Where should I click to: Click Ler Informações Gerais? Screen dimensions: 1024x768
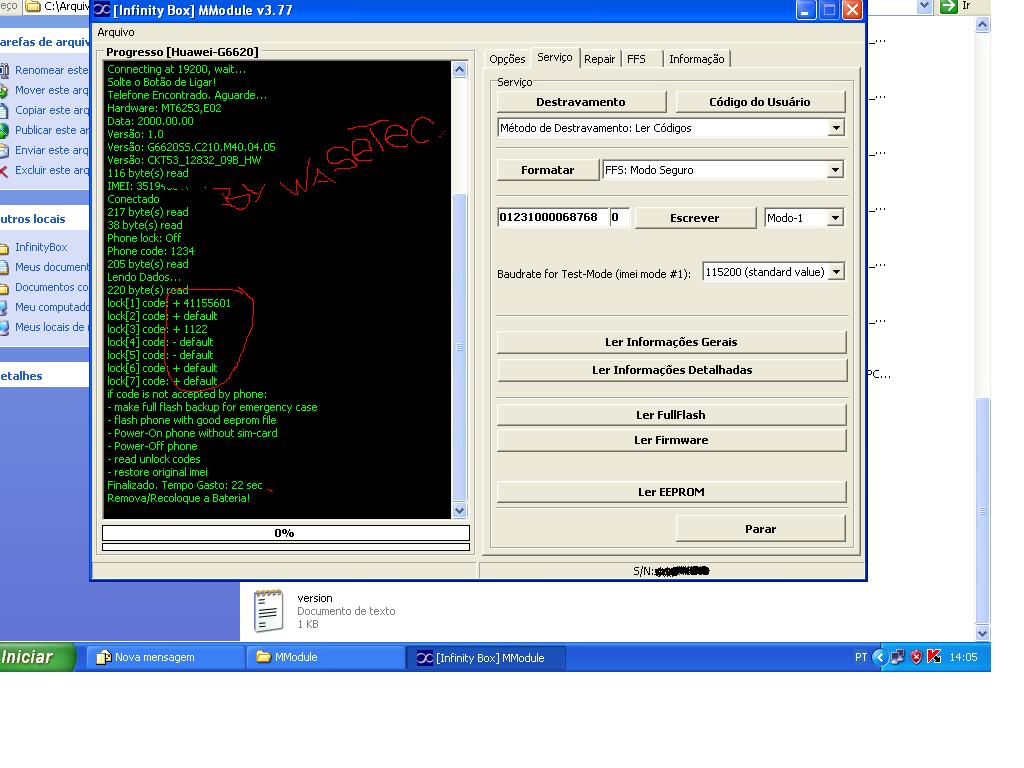pyautogui.click(x=671, y=342)
